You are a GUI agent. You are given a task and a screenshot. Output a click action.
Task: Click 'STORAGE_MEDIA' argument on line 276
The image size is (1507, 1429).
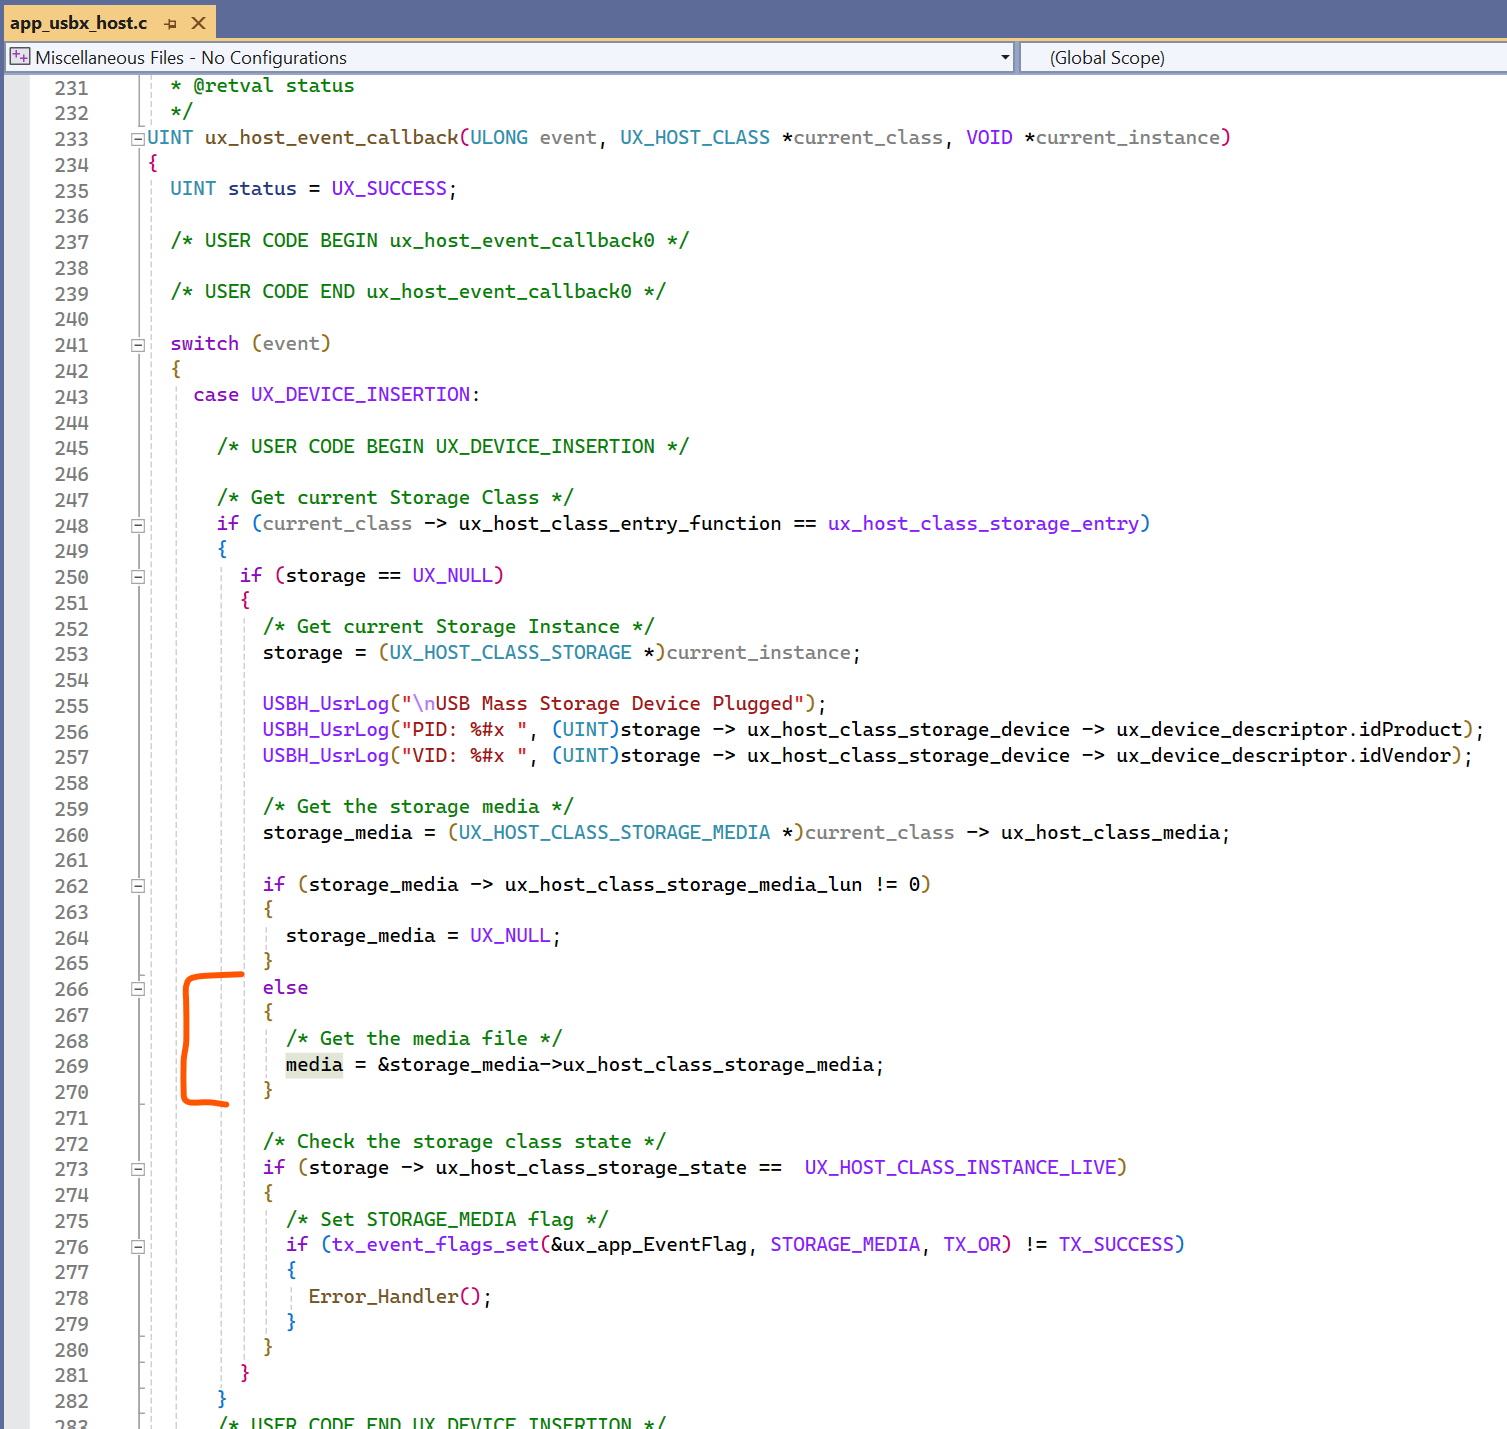coord(845,1244)
